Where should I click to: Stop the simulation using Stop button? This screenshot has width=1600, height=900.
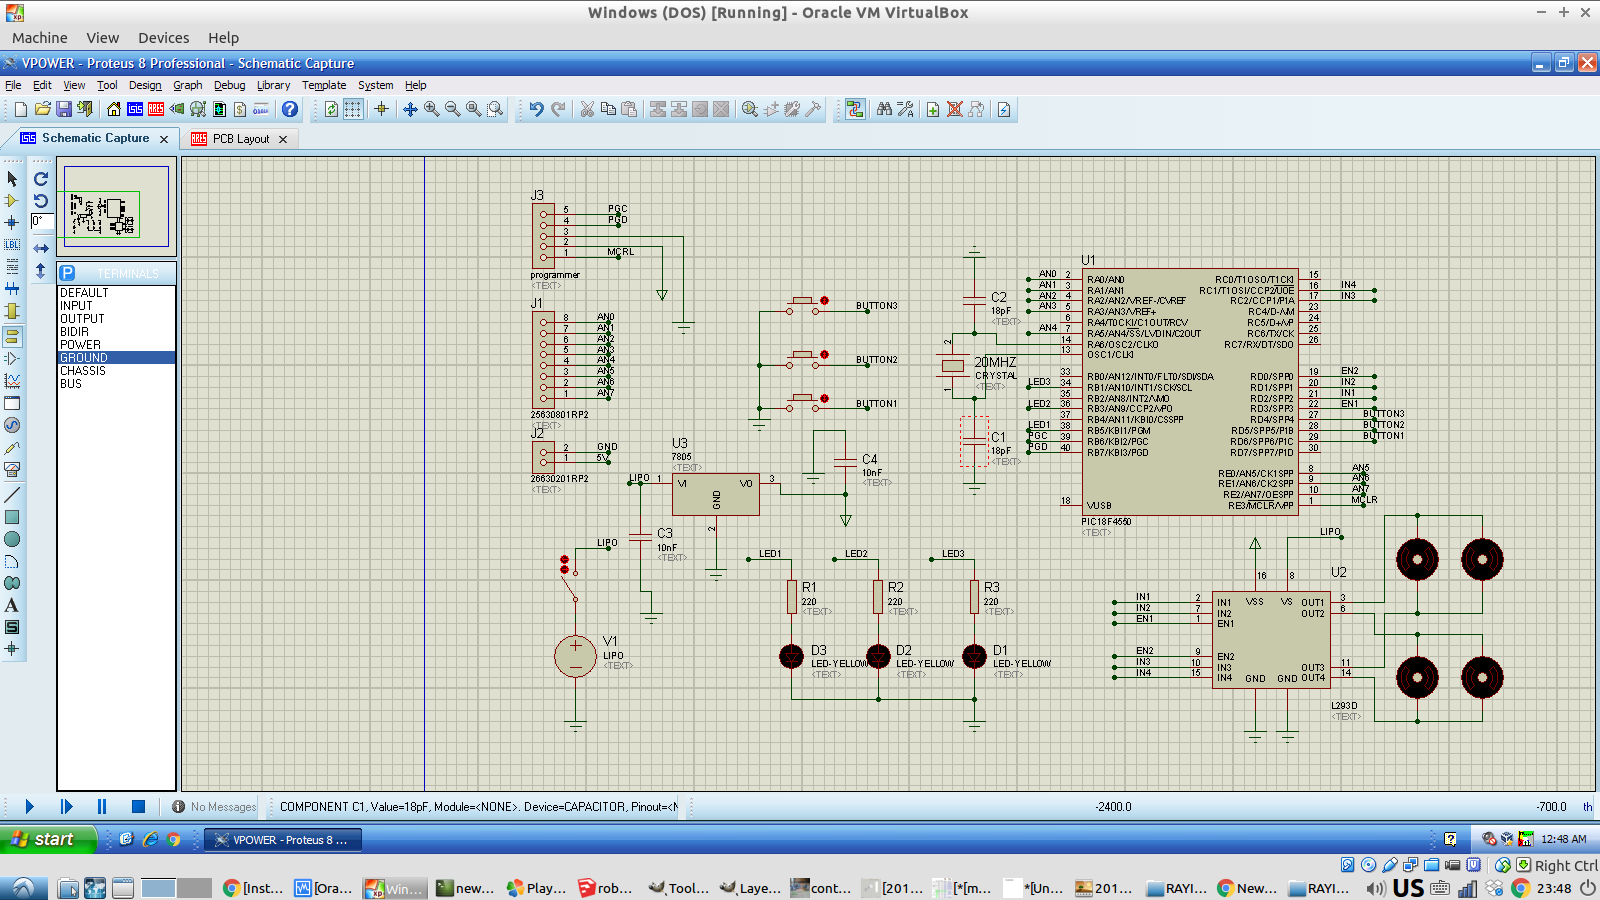click(x=138, y=806)
